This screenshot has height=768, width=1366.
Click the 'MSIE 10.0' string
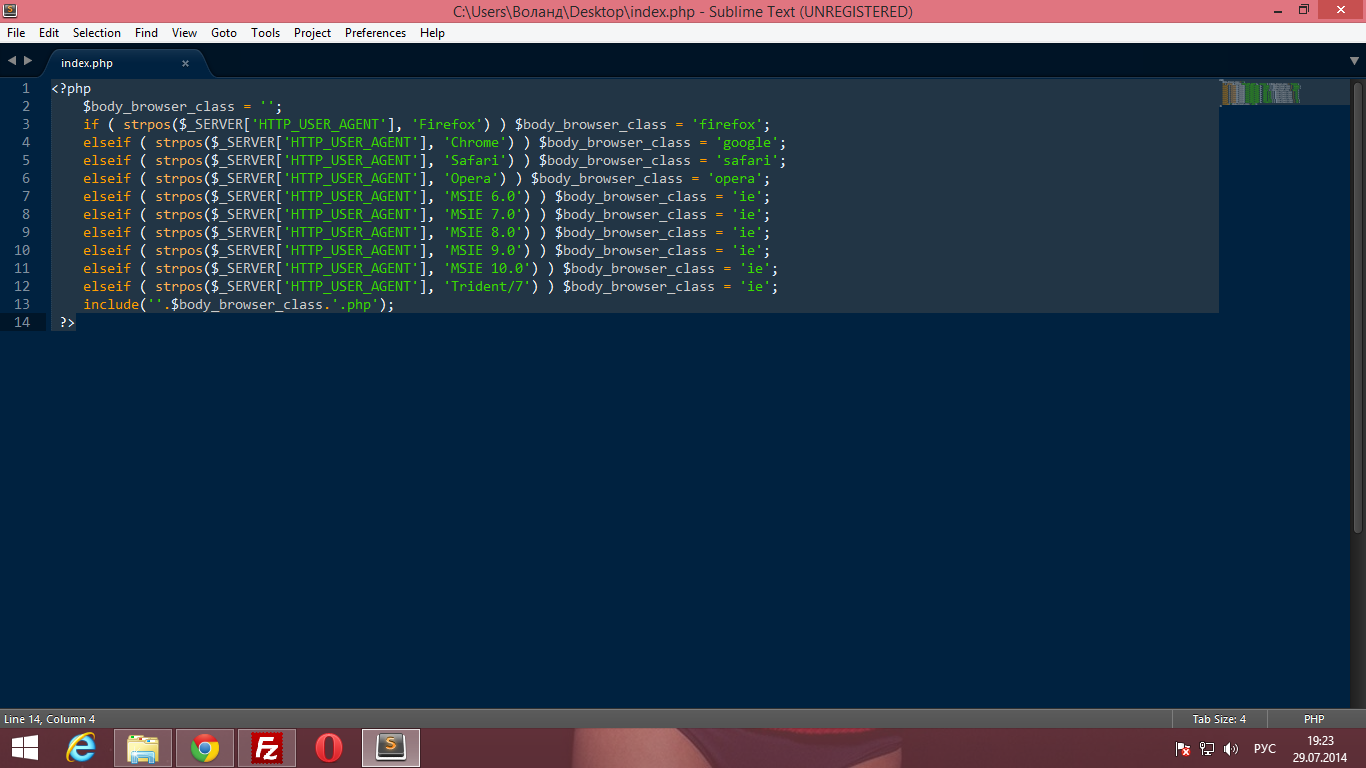(x=487, y=268)
